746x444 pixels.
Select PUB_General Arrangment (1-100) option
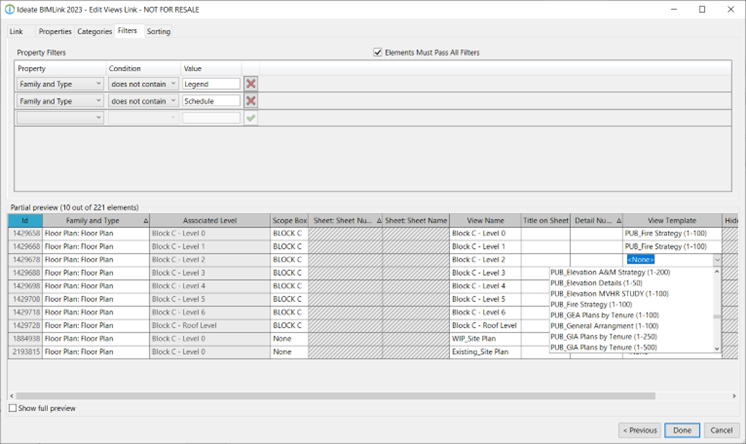pyautogui.click(x=604, y=326)
